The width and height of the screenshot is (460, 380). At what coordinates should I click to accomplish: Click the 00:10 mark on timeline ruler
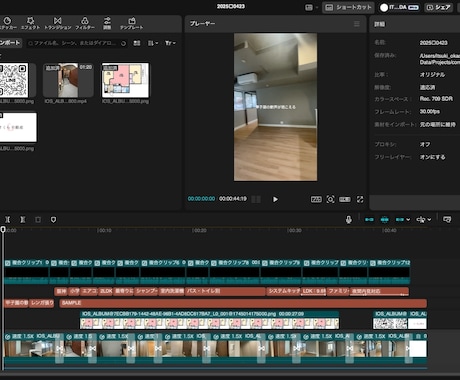(104, 230)
